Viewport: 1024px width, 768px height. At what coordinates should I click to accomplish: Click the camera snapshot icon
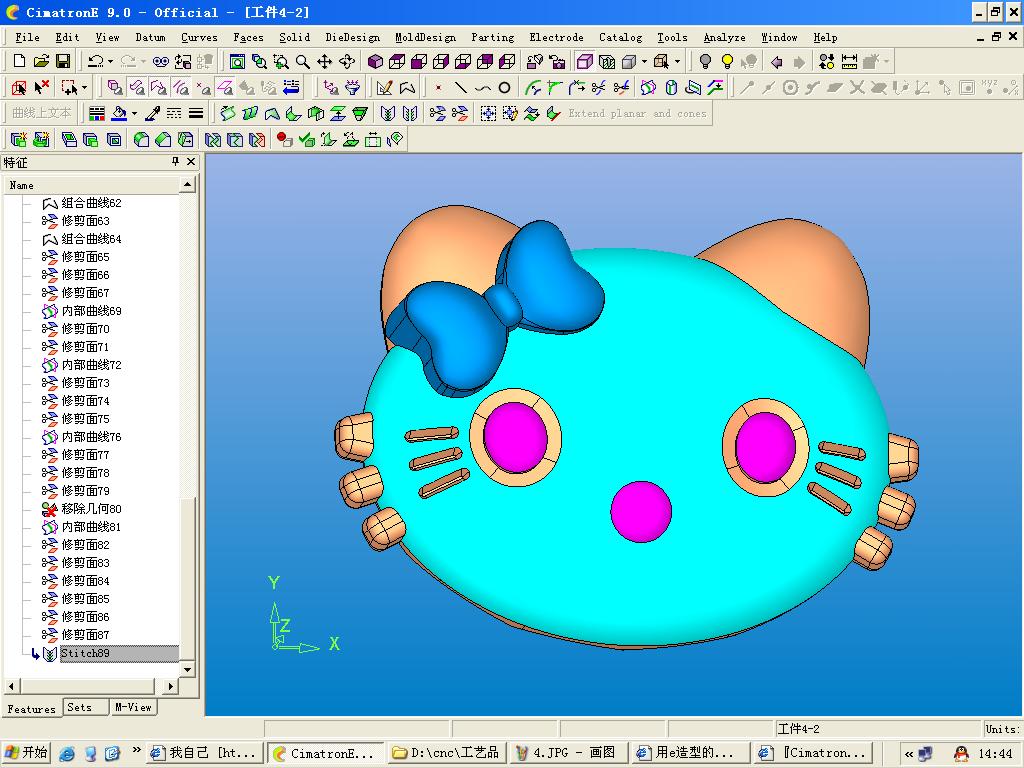(557, 61)
